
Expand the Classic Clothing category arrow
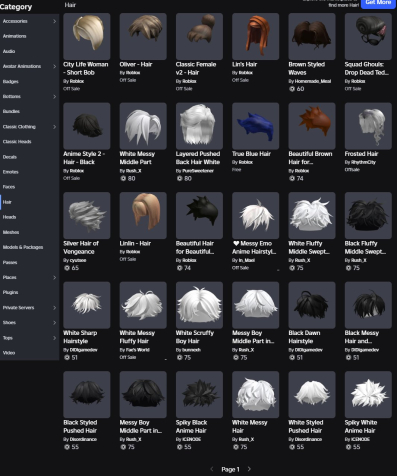[54, 127]
